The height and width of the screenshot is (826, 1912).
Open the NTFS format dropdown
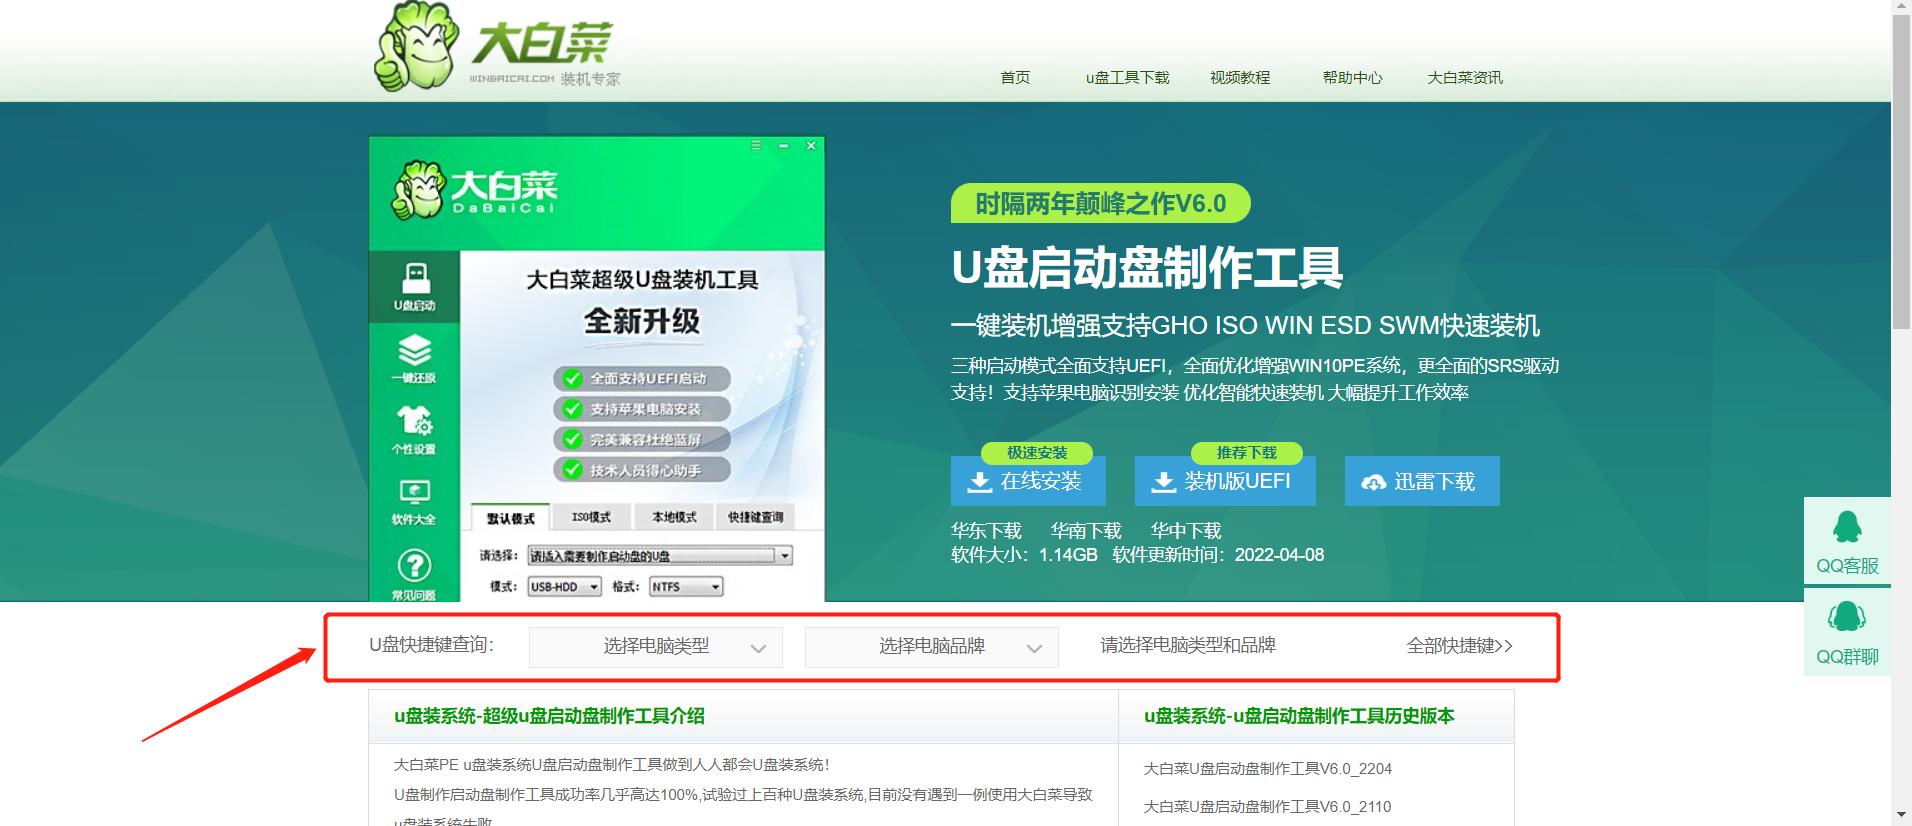coord(686,587)
